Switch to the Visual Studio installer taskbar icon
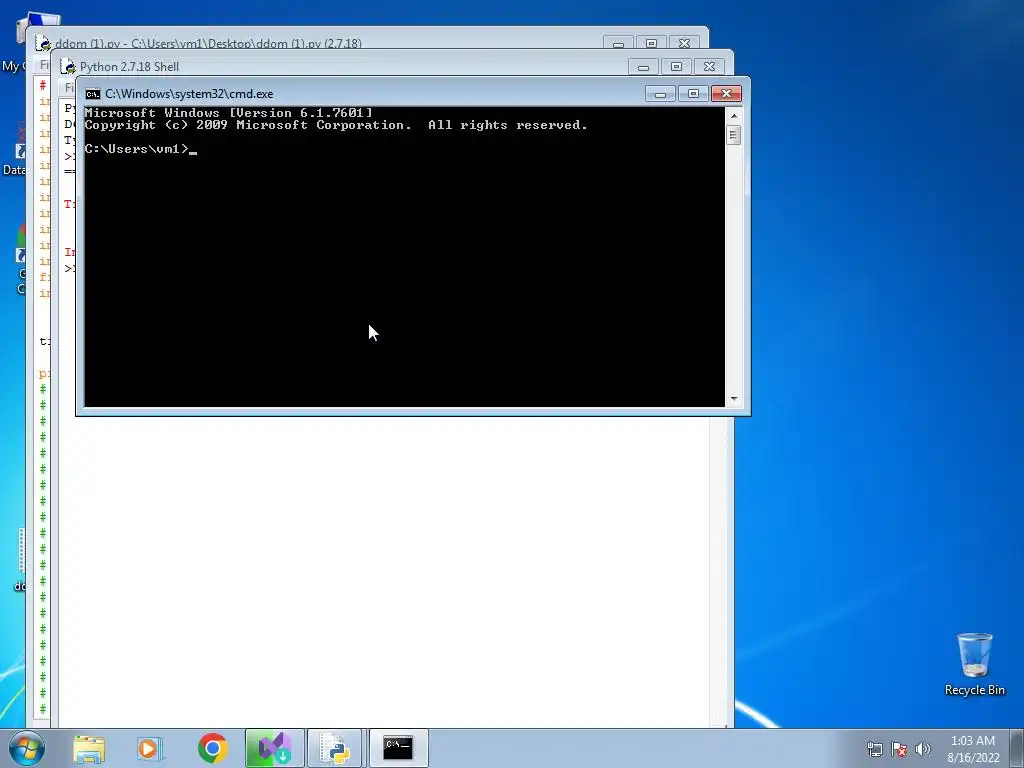This screenshot has height=768, width=1024. click(x=274, y=748)
